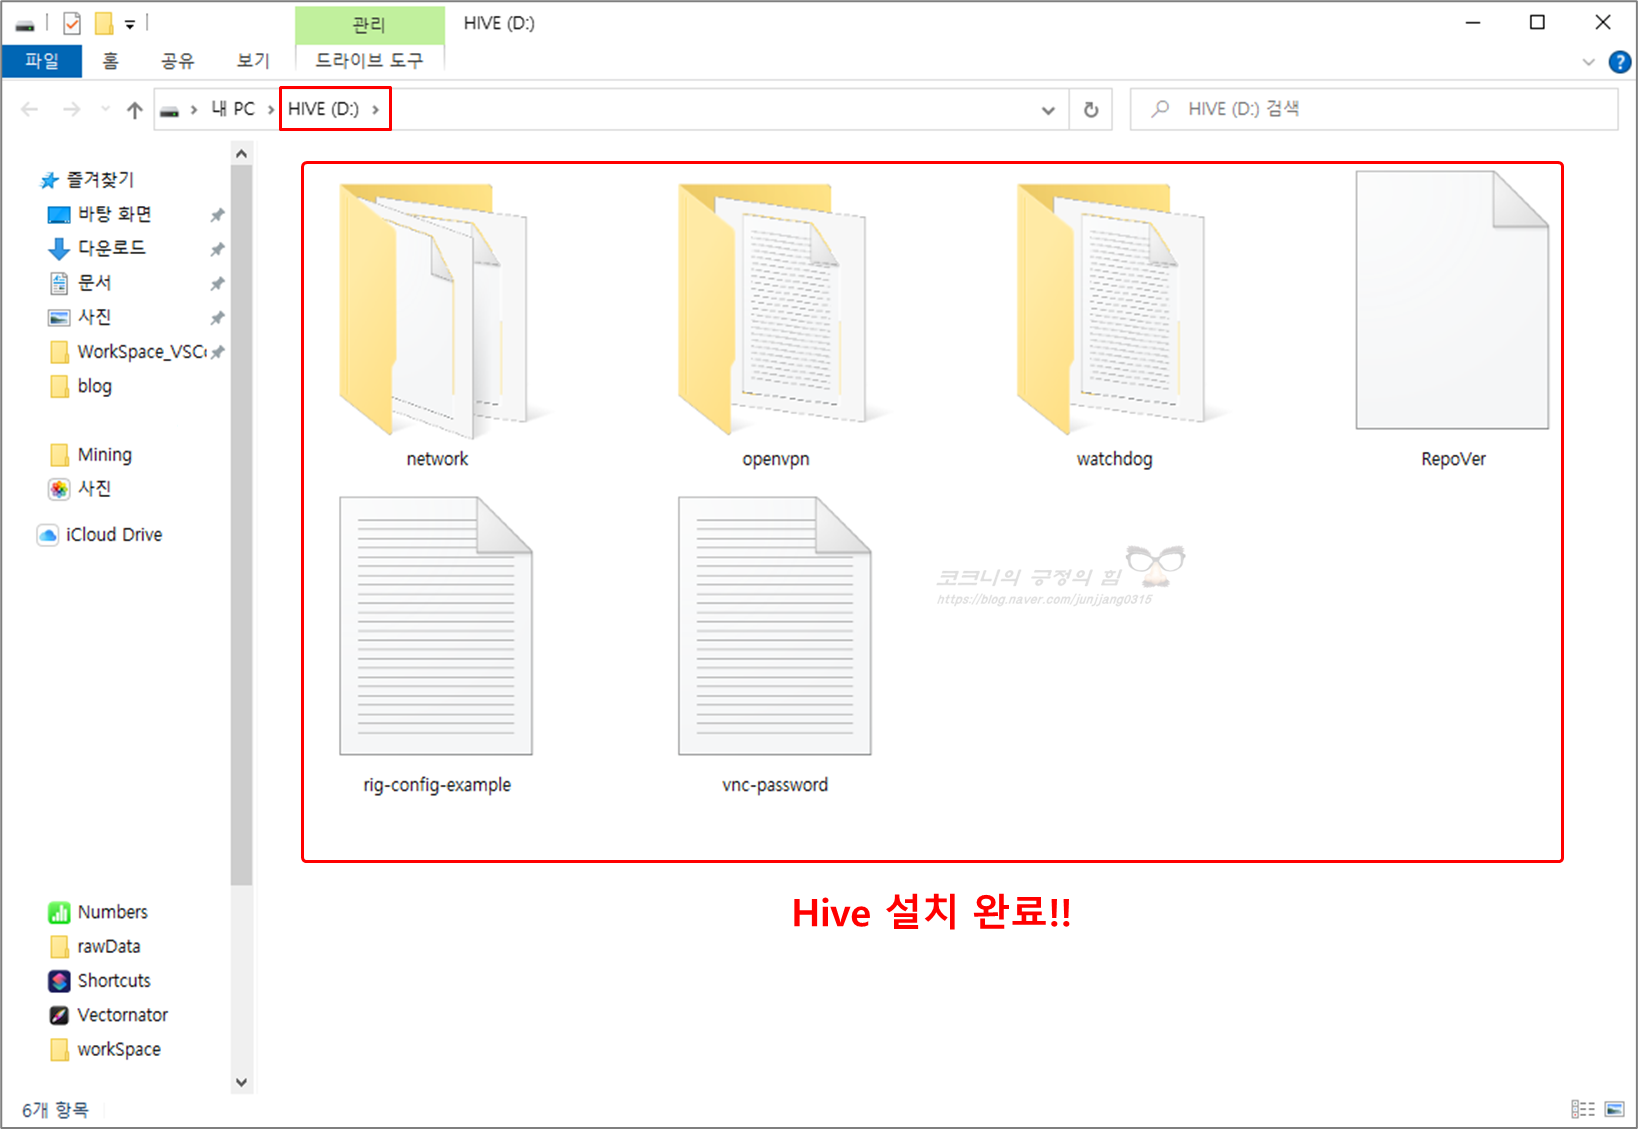Viewport: 1638px width, 1129px height.
Task: Open 바탕 화면 in the sidebar
Action: [x=101, y=214]
